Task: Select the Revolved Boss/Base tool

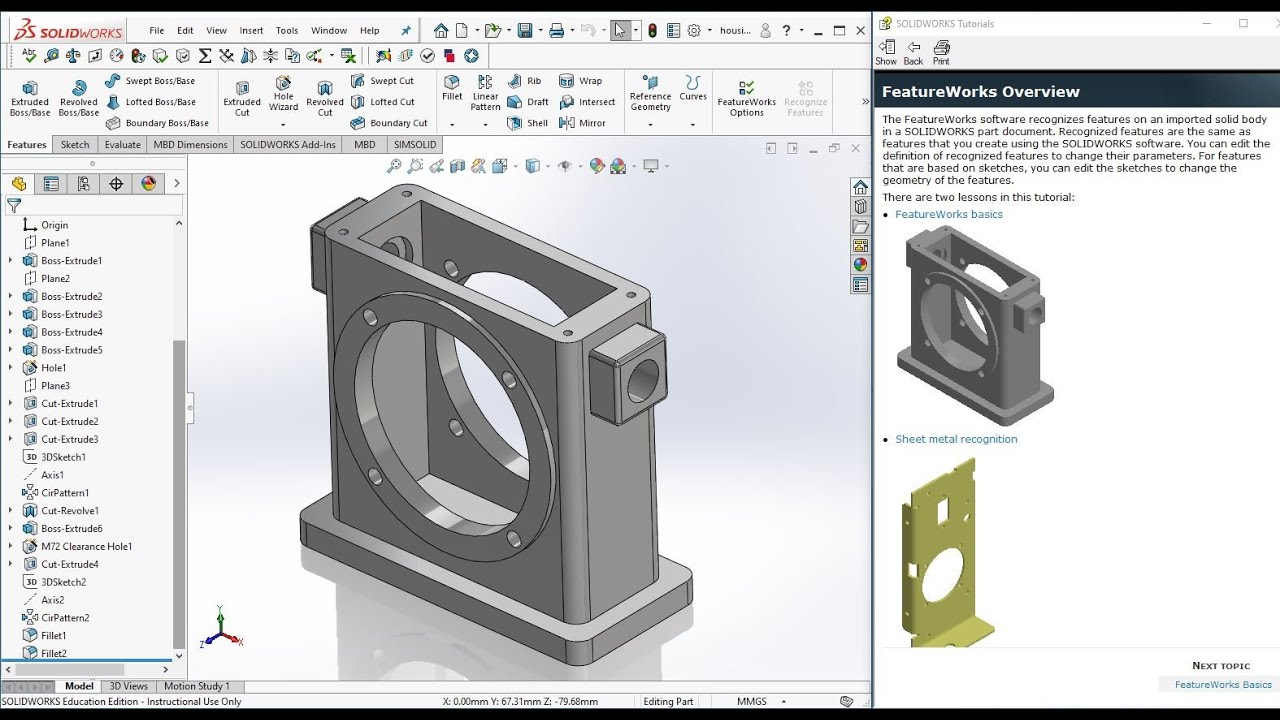Action: (79, 98)
